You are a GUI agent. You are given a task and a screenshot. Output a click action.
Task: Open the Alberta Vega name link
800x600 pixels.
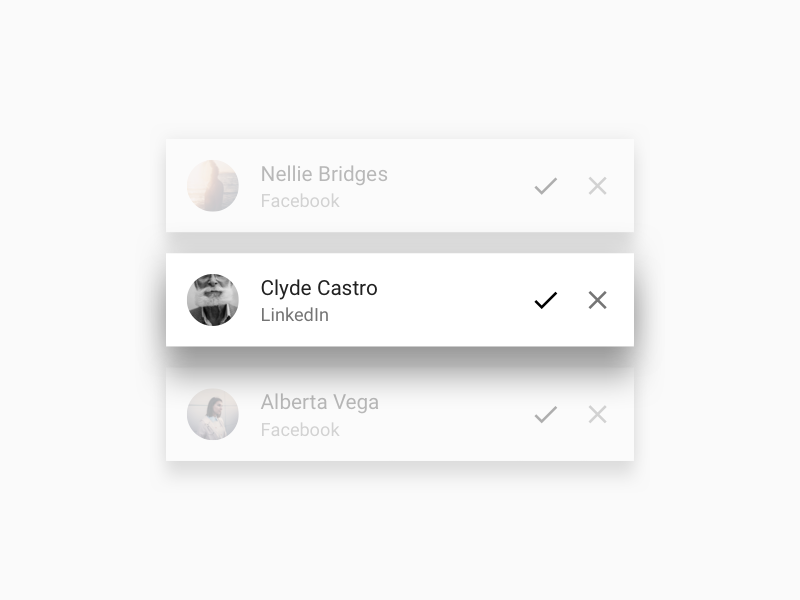[x=320, y=402]
